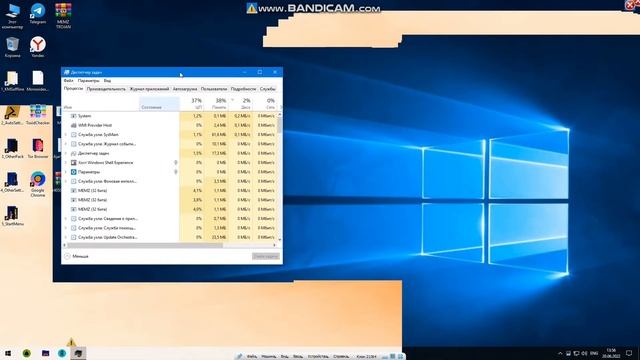Click 'Меньше' to collapse Task Manager details
The width and height of the screenshot is (640, 360).
coord(76,256)
